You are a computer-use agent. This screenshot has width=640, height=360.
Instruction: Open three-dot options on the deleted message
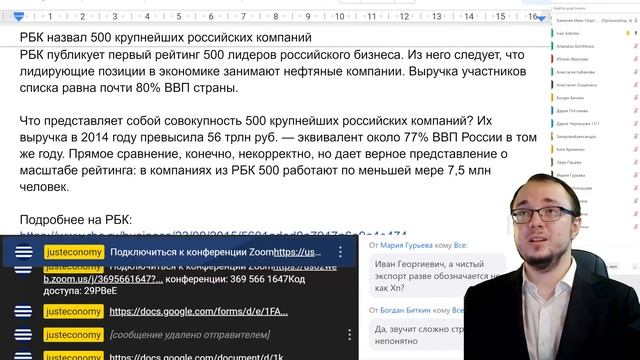[349, 335]
